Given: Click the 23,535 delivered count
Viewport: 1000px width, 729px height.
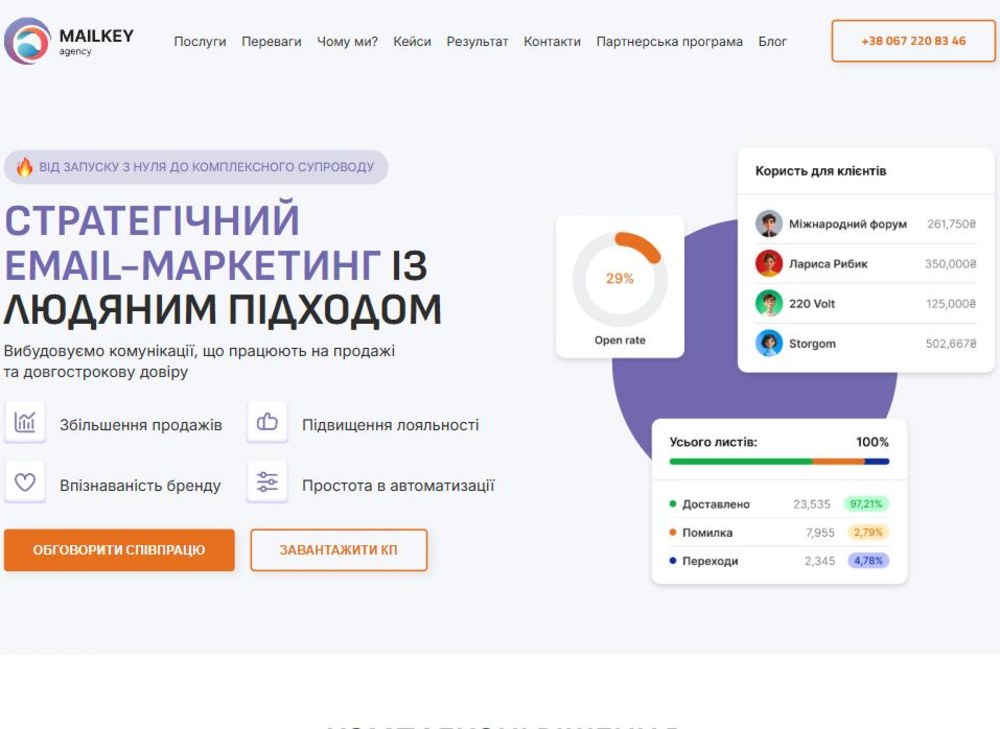Looking at the screenshot, I should 812,504.
